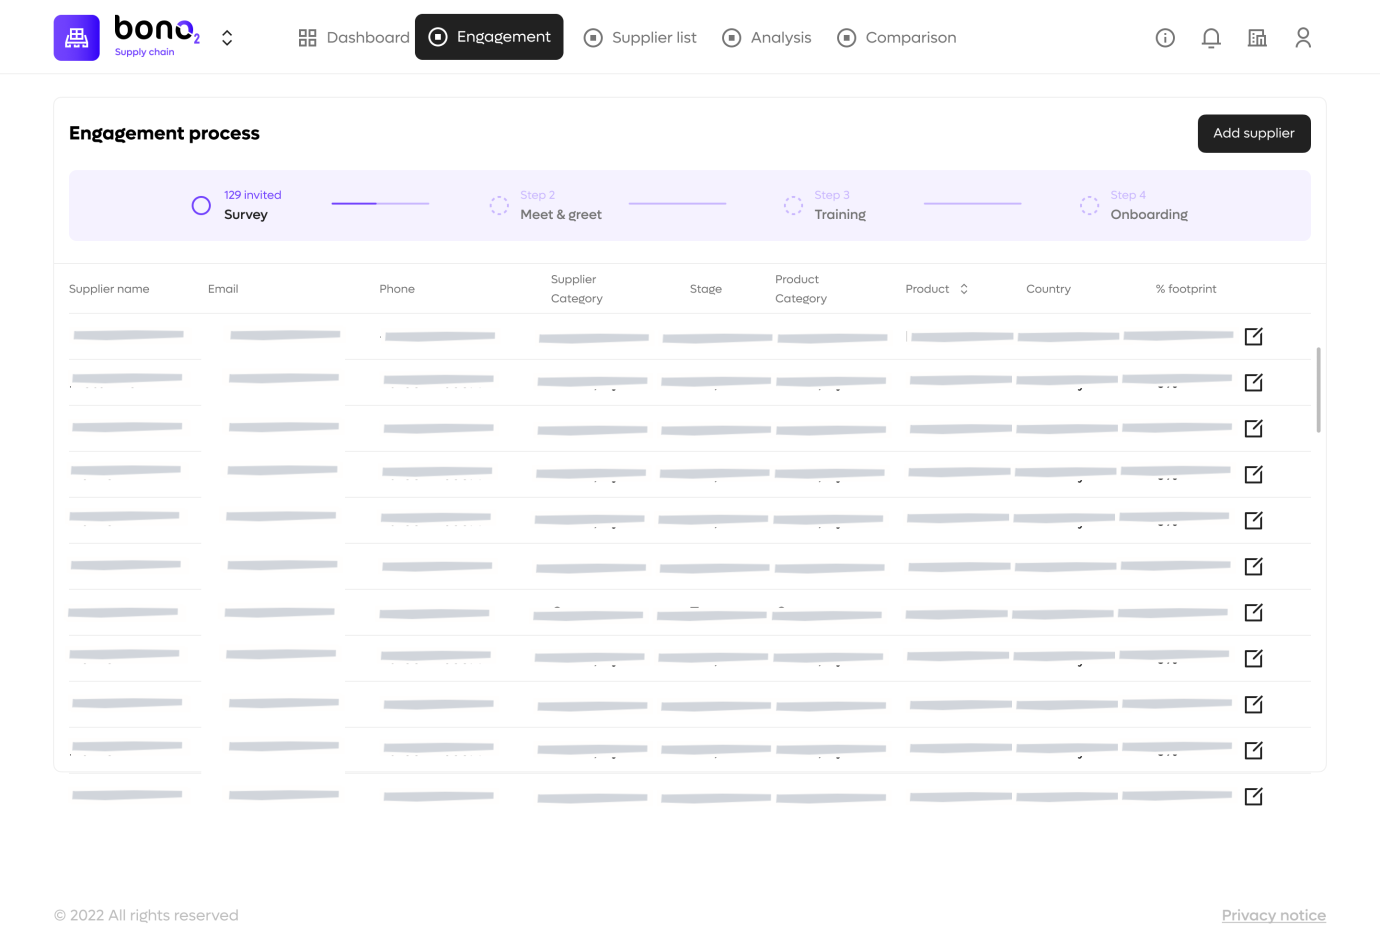The width and height of the screenshot is (1380, 941).
Task: Open the notifications bell icon
Action: point(1211,38)
